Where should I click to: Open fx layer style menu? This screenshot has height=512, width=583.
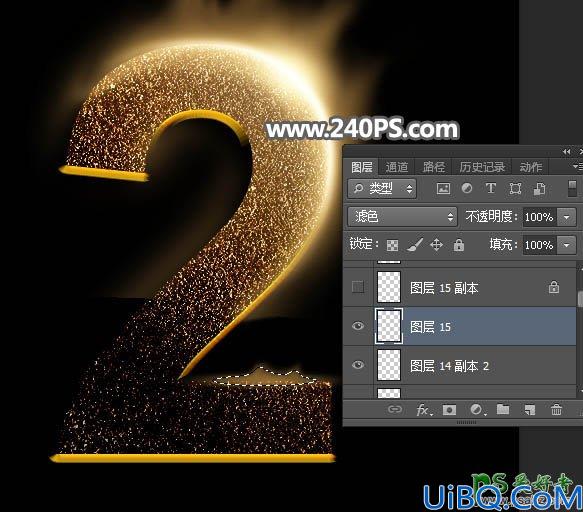[x=424, y=410]
